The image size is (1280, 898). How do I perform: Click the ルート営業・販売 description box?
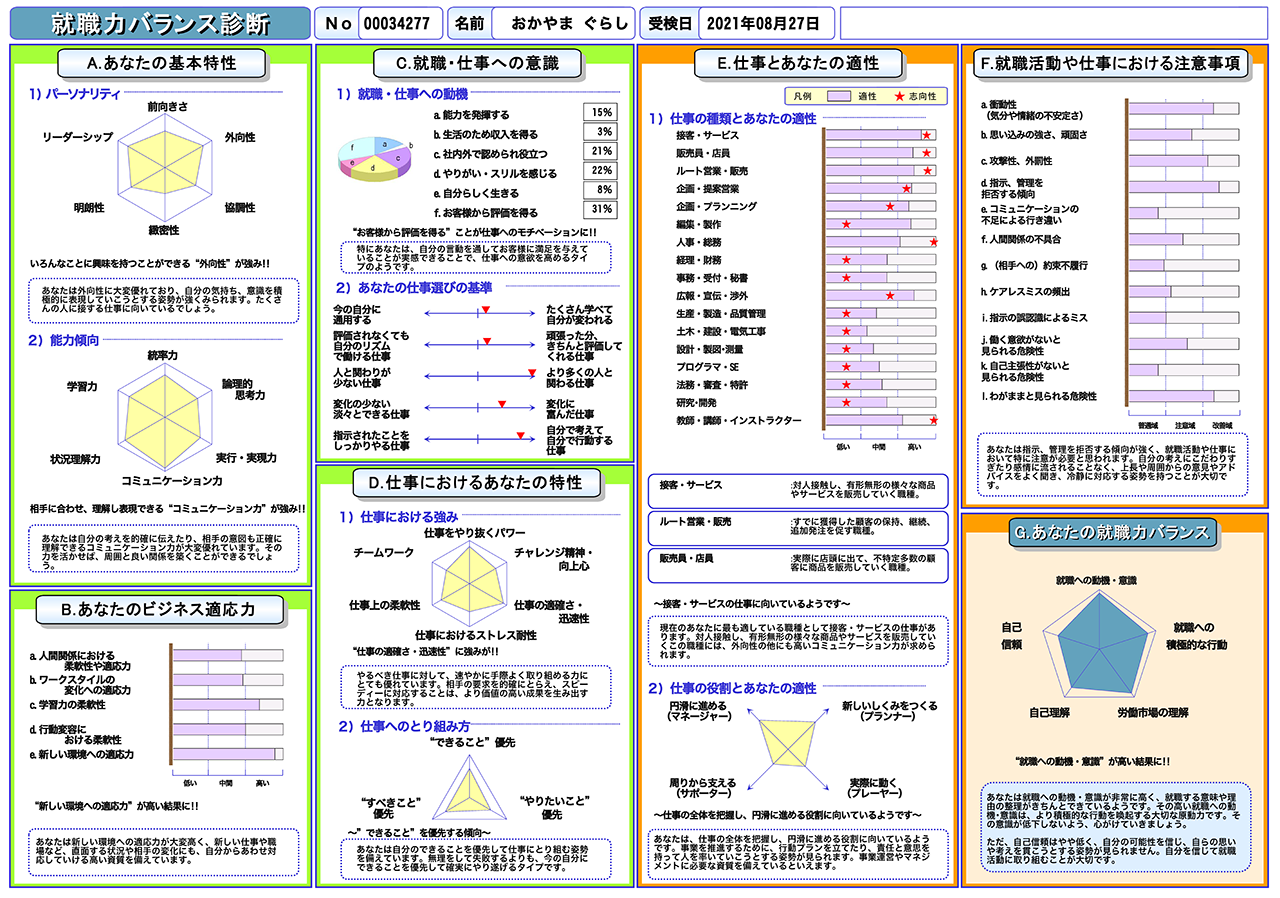click(x=798, y=528)
